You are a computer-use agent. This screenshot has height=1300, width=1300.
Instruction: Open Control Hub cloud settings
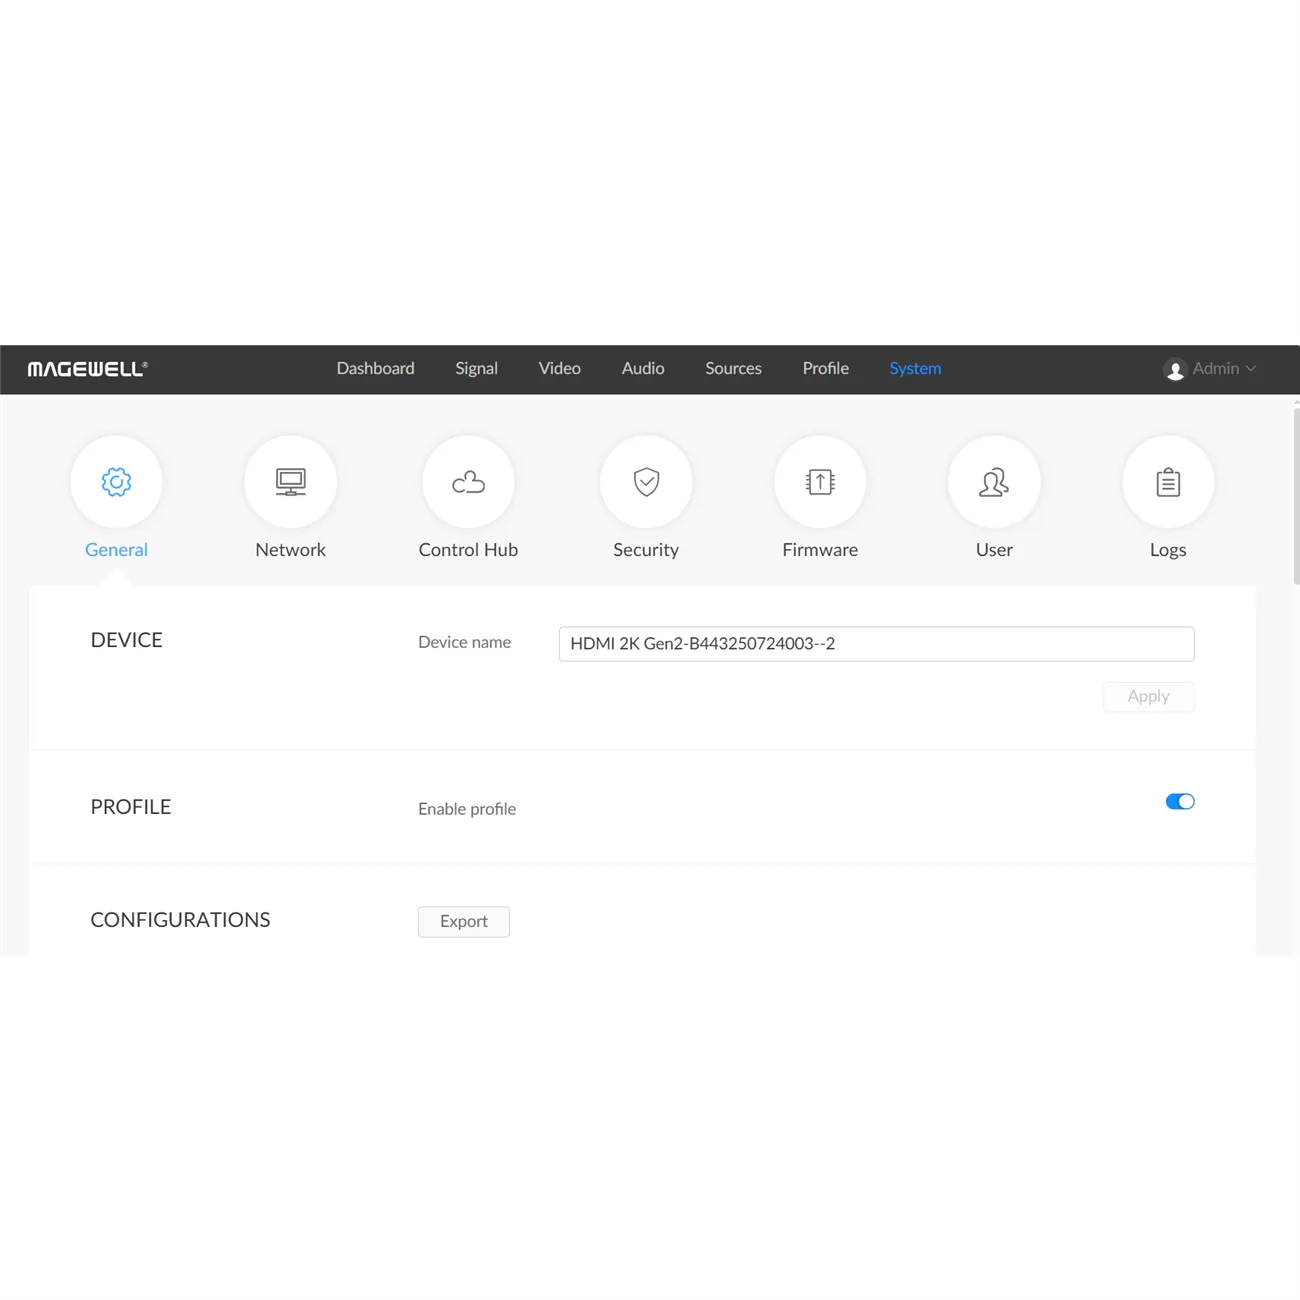pyautogui.click(x=467, y=481)
